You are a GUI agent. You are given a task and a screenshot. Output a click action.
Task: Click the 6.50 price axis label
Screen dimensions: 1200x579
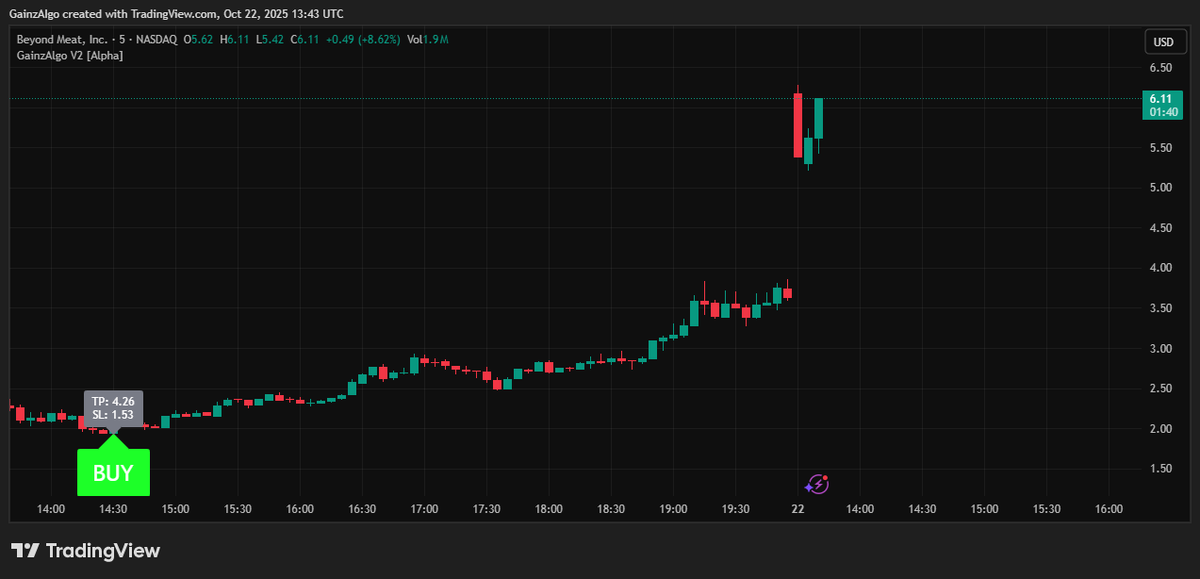click(x=1160, y=68)
